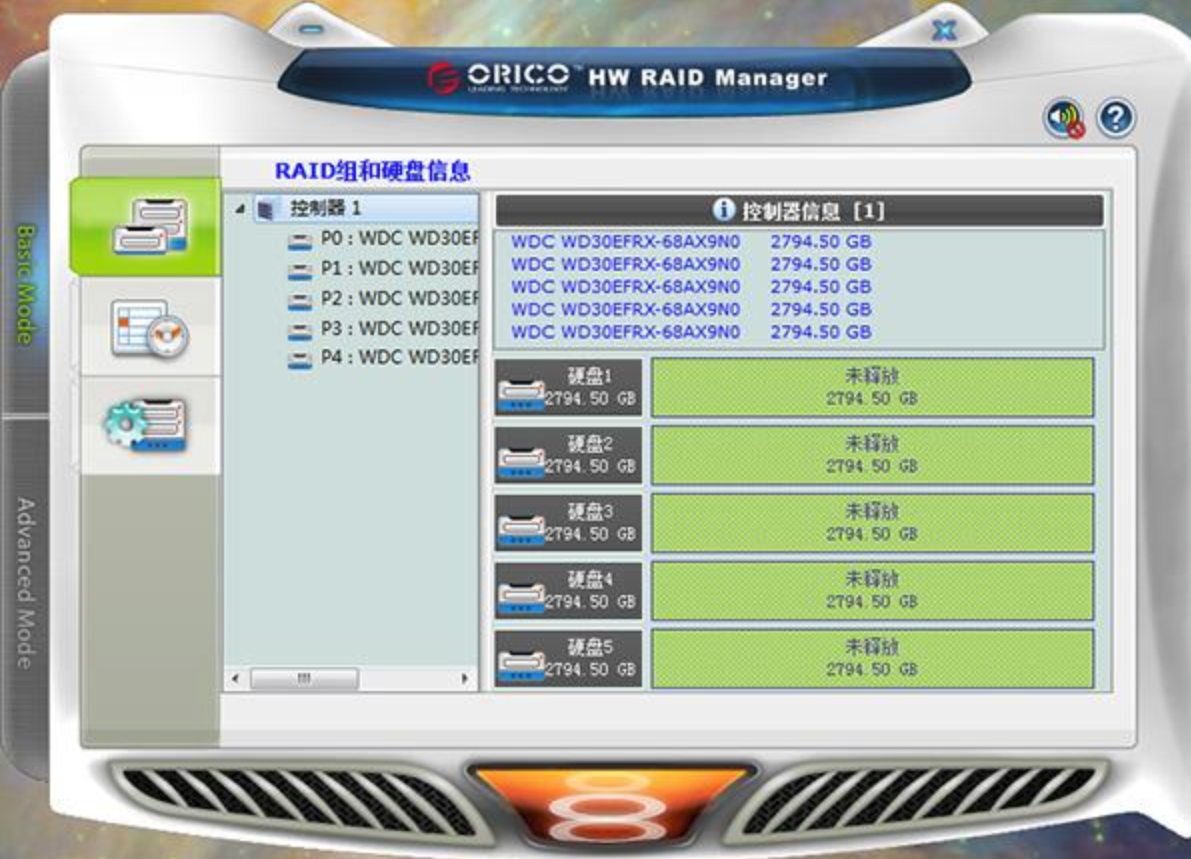Click the P1 drive icon in the tree
Image resolution: width=1191 pixels, height=859 pixels.
300,270
